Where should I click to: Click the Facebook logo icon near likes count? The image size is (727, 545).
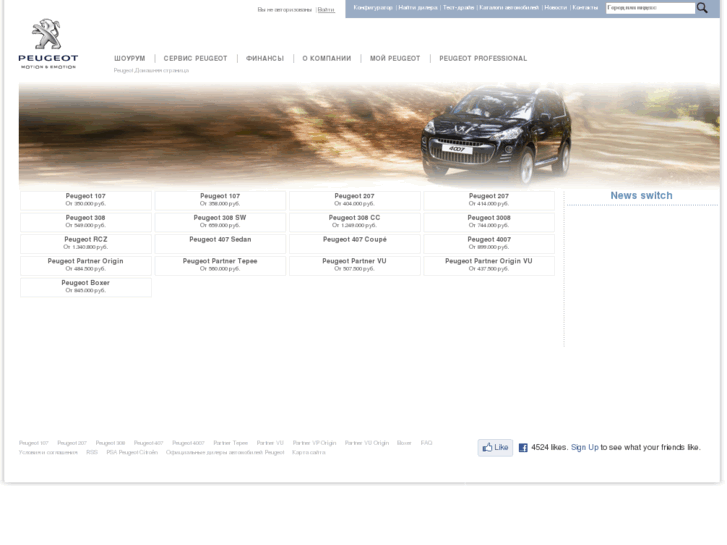coord(523,448)
